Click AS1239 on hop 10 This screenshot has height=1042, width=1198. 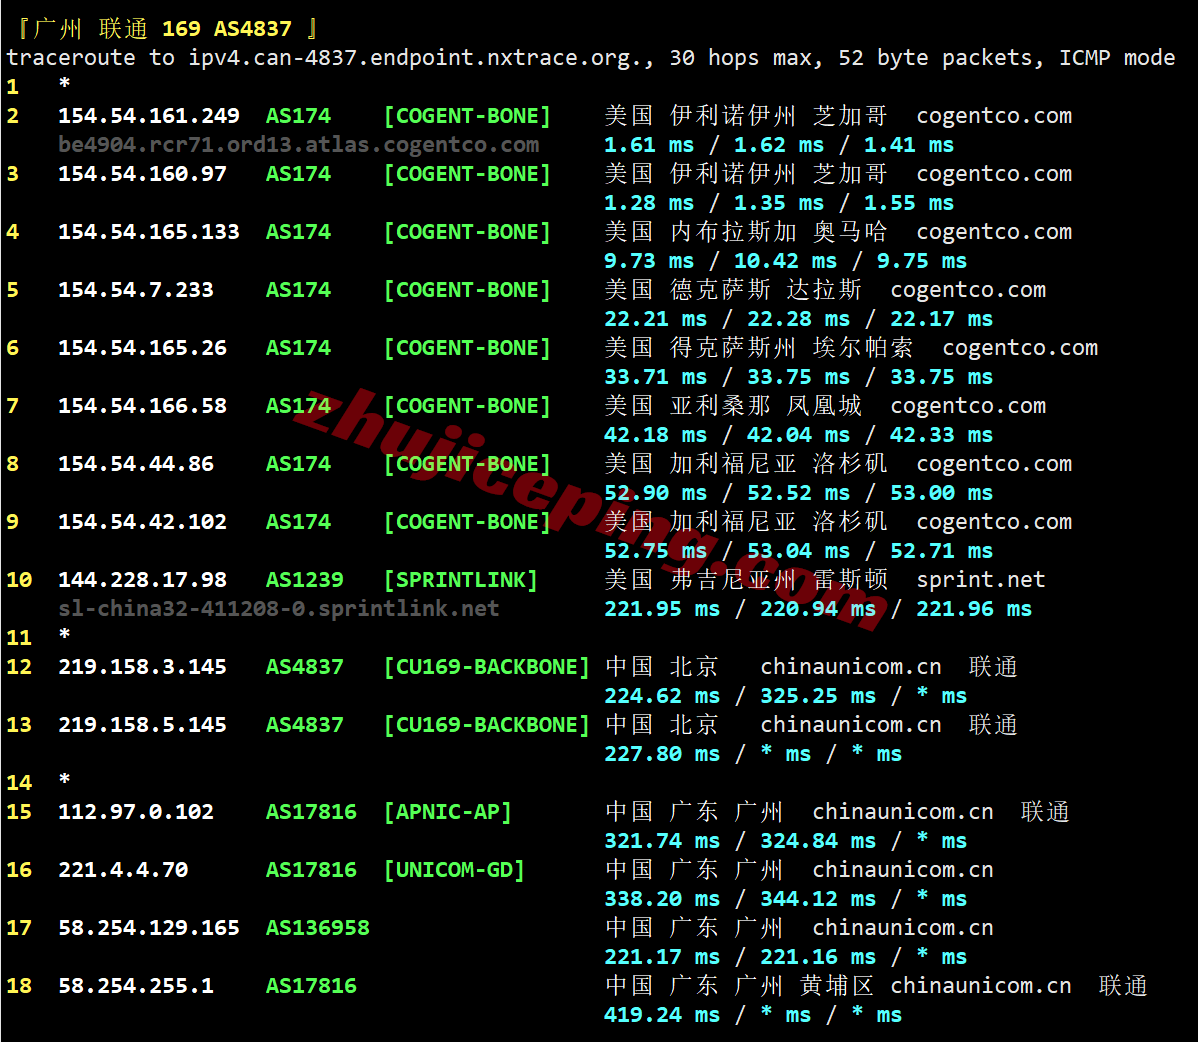(x=305, y=581)
